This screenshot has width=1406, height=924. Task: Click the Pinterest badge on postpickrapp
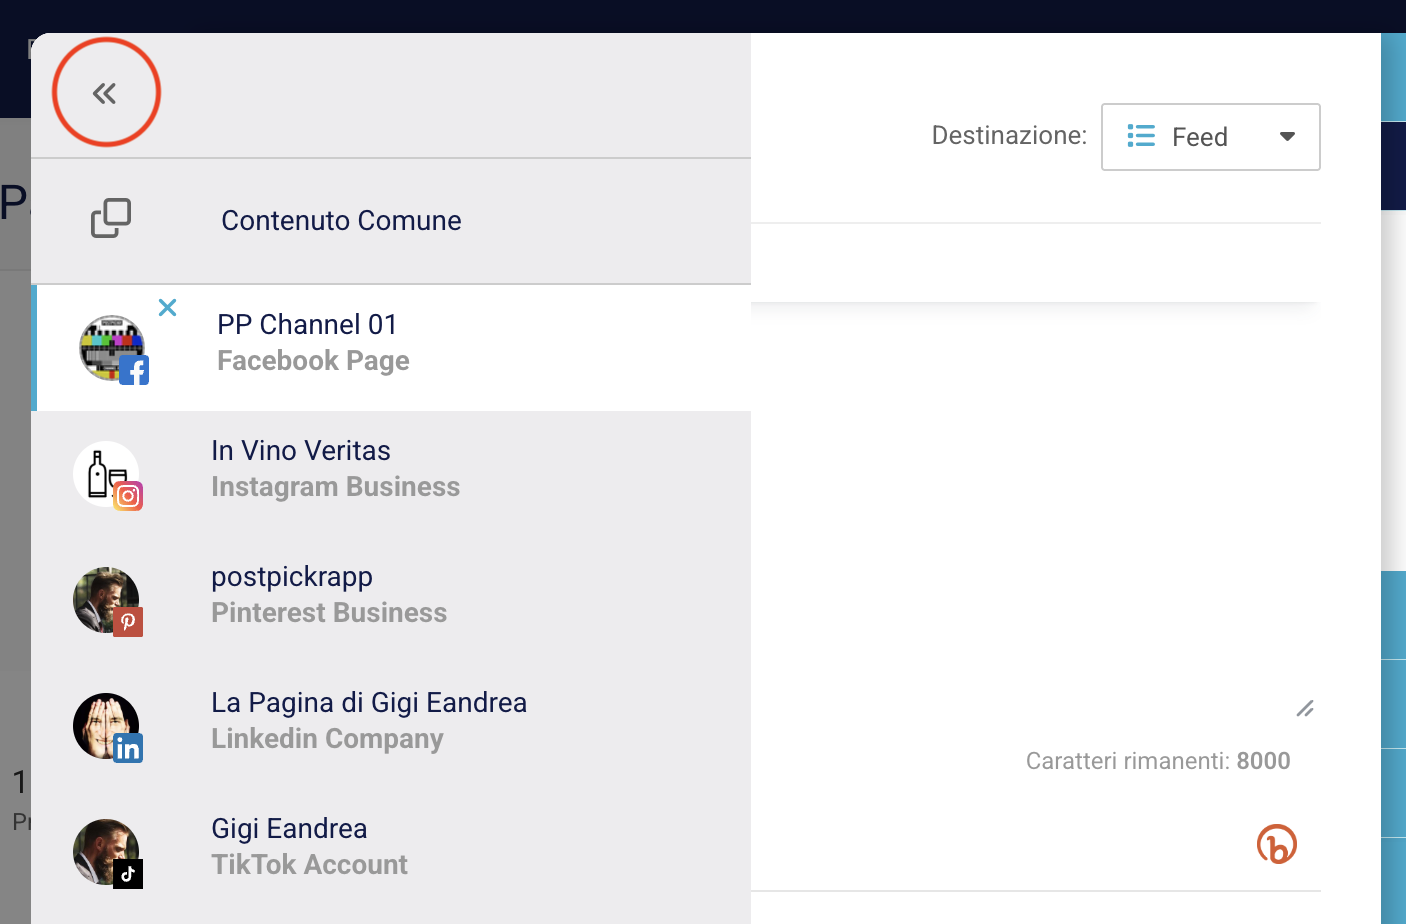(x=128, y=622)
